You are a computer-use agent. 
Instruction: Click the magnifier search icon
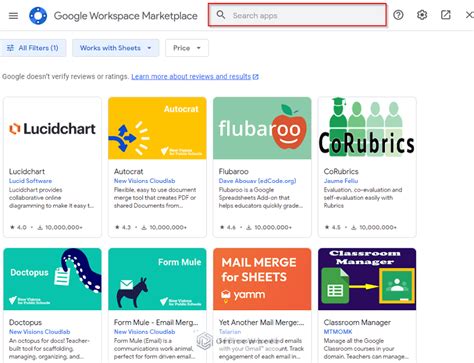click(x=221, y=15)
